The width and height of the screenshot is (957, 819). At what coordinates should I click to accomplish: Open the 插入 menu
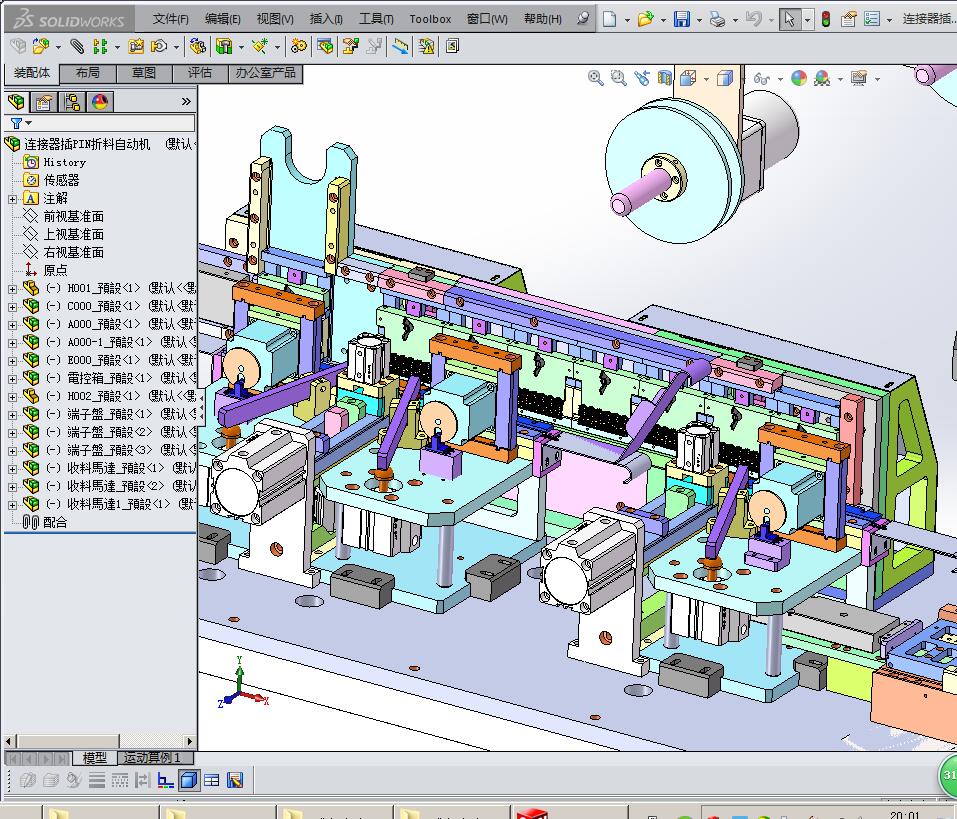[325, 18]
